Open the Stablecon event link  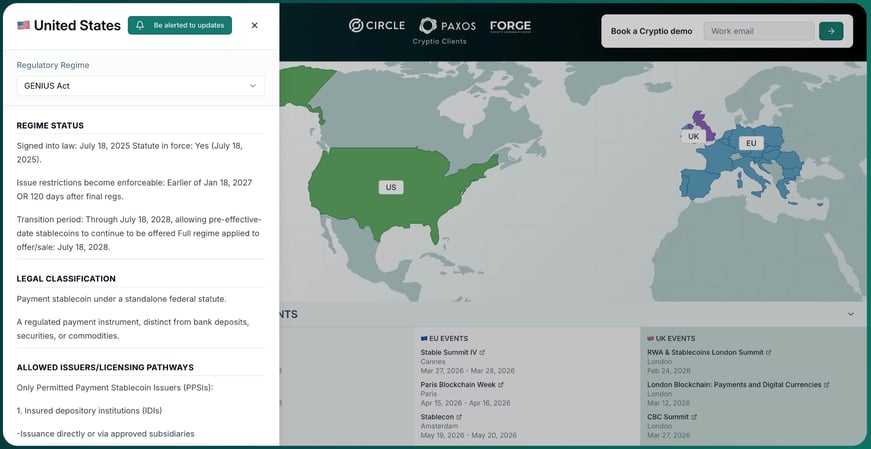[437, 416]
